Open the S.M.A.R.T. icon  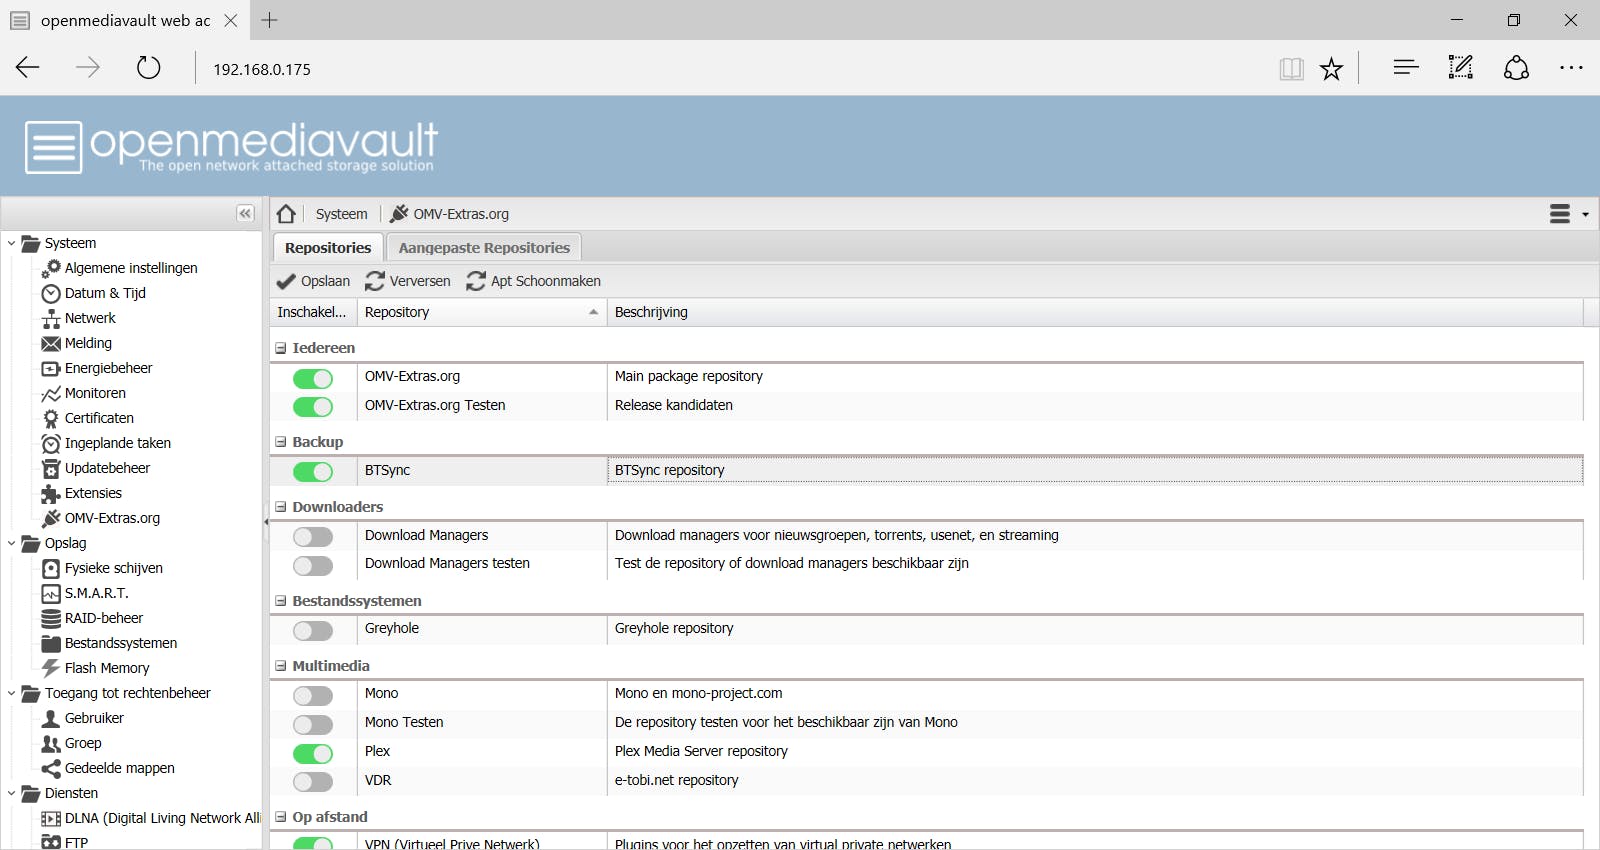point(51,593)
